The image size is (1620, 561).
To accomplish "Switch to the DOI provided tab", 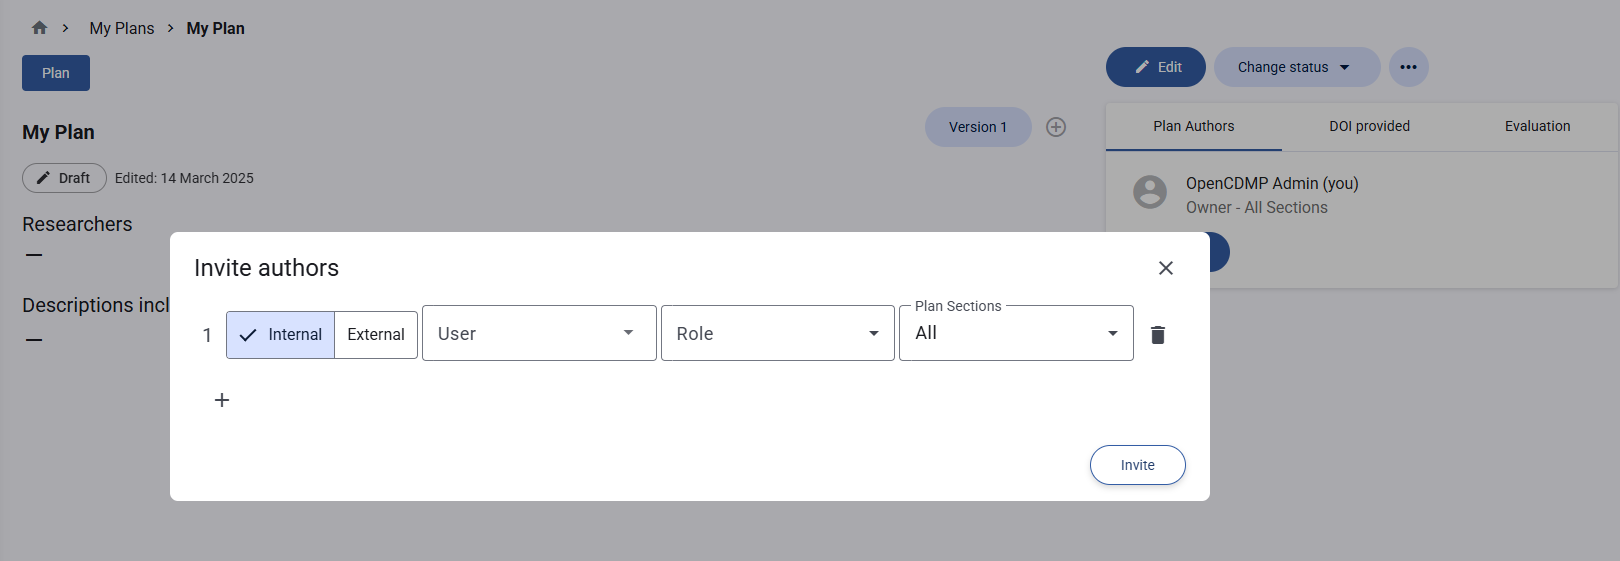I will pyautogui.click(x=1369, y=126).
